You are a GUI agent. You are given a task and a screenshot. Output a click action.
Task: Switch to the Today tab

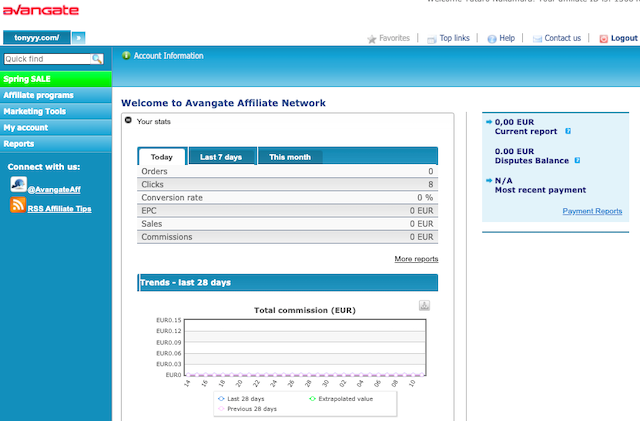[162, 157]
